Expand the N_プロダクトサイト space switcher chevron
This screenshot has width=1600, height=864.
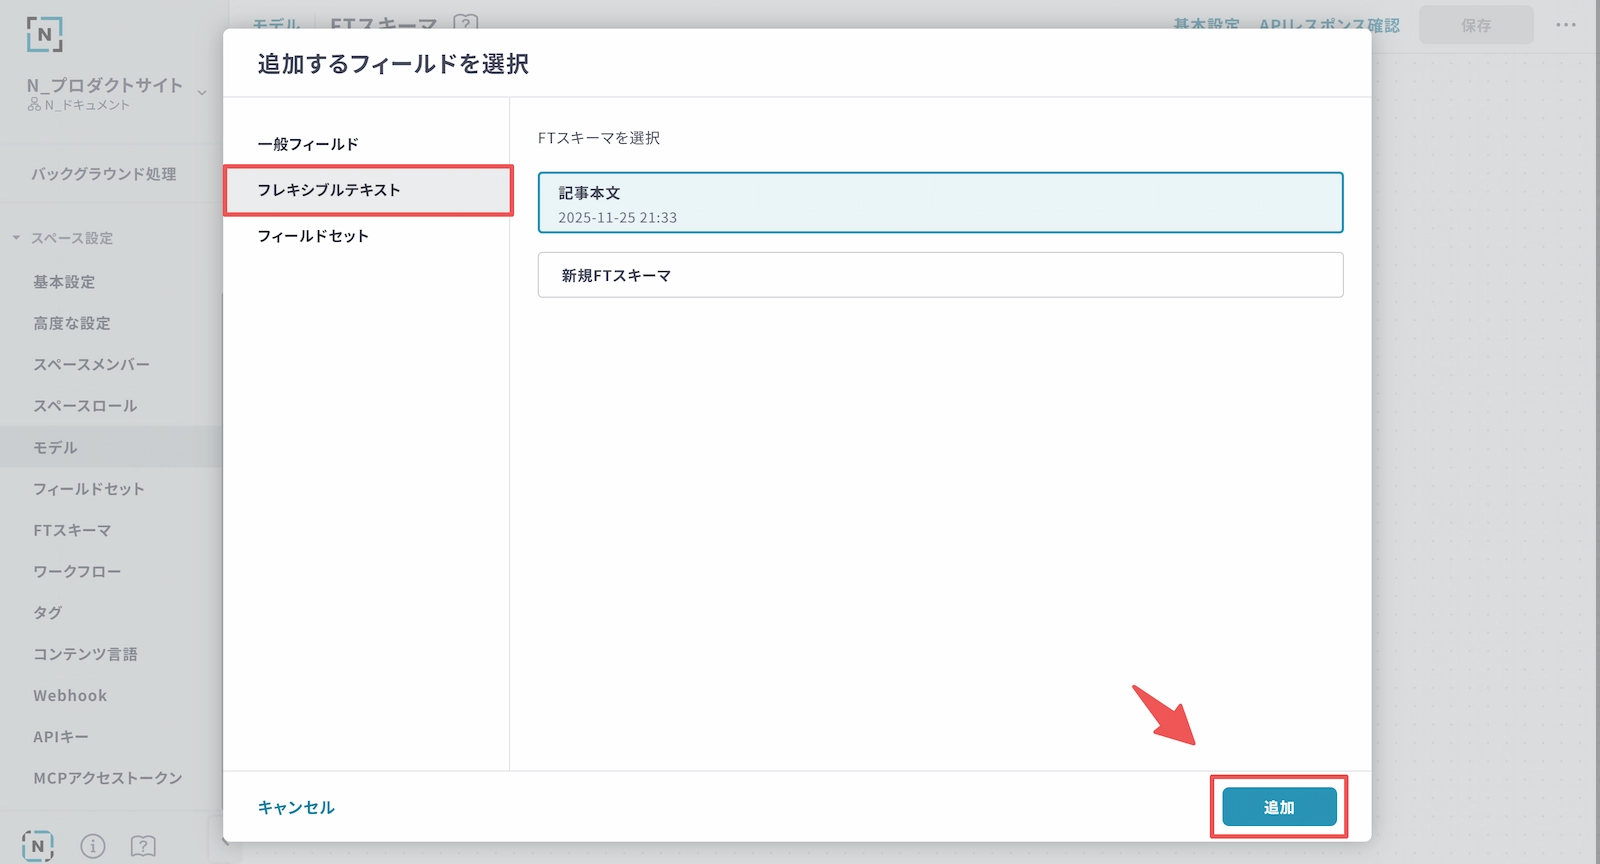click(x=202, y=93)
